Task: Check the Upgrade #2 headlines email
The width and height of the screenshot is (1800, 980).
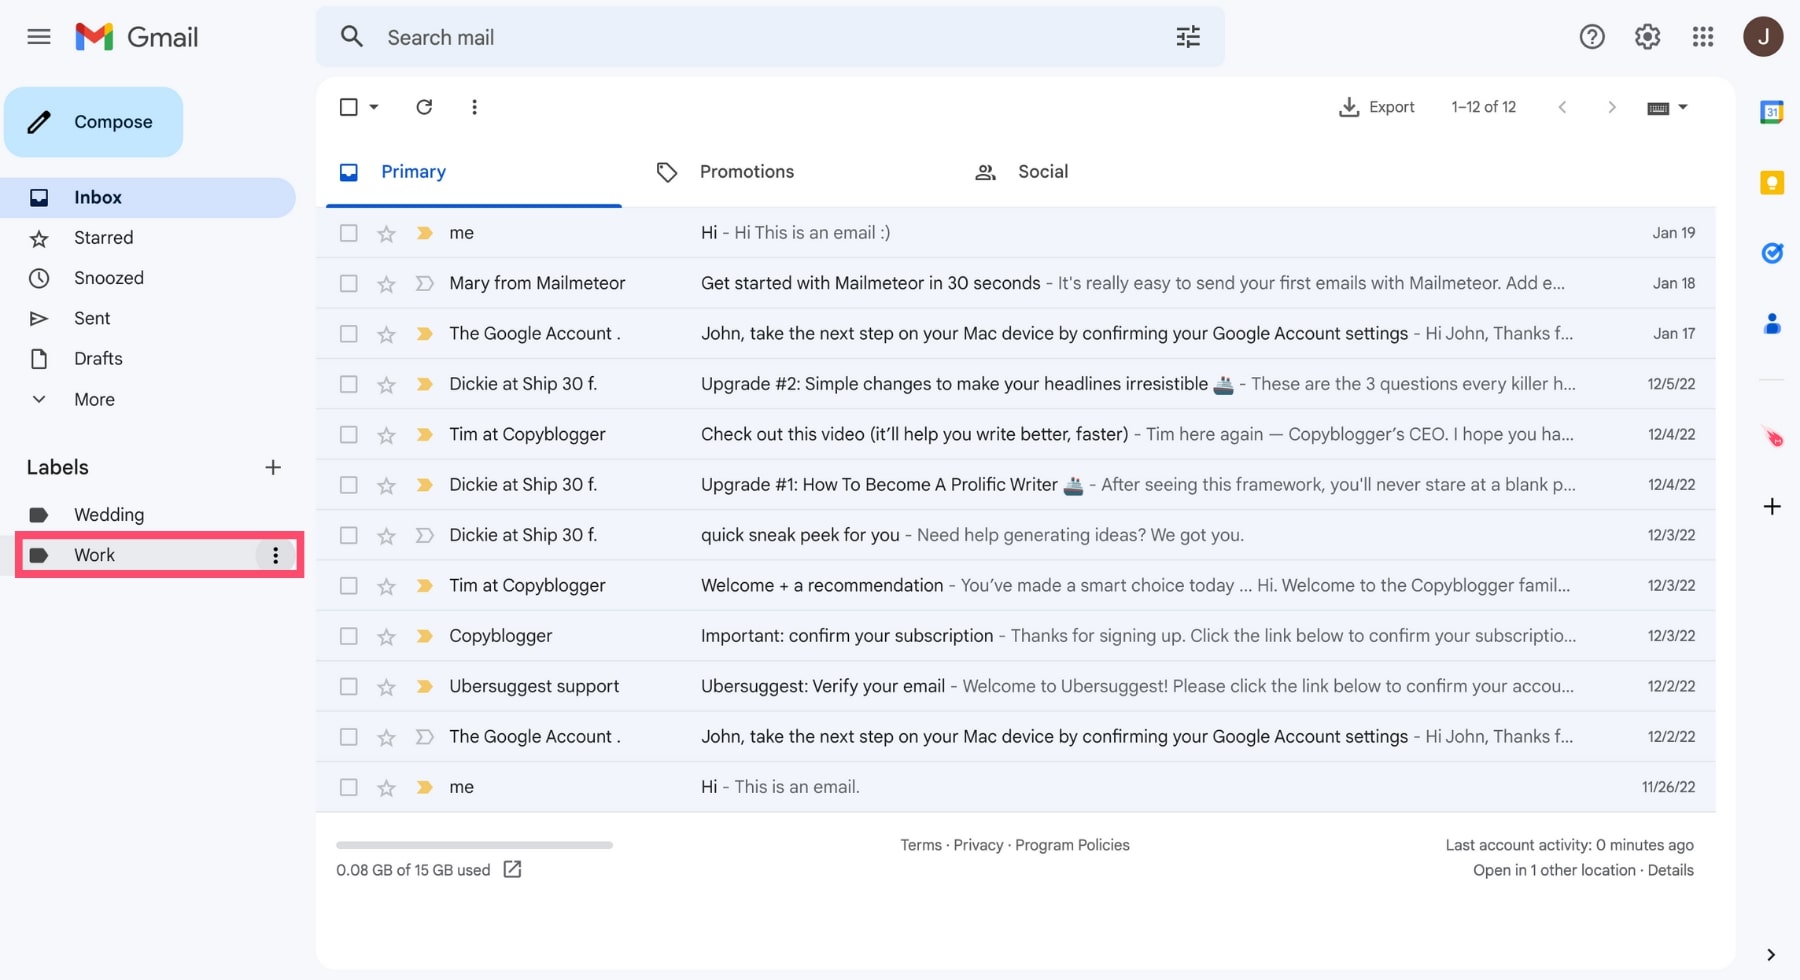Action: (348, 384)
